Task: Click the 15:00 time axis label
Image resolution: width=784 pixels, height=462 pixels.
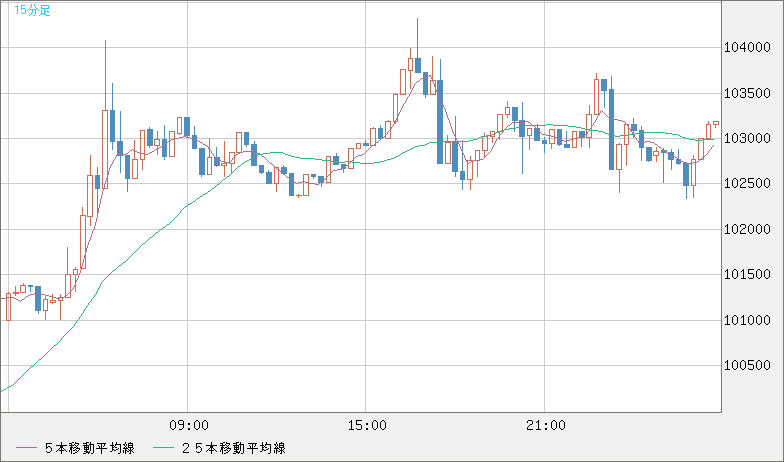Action: point(366,426)
